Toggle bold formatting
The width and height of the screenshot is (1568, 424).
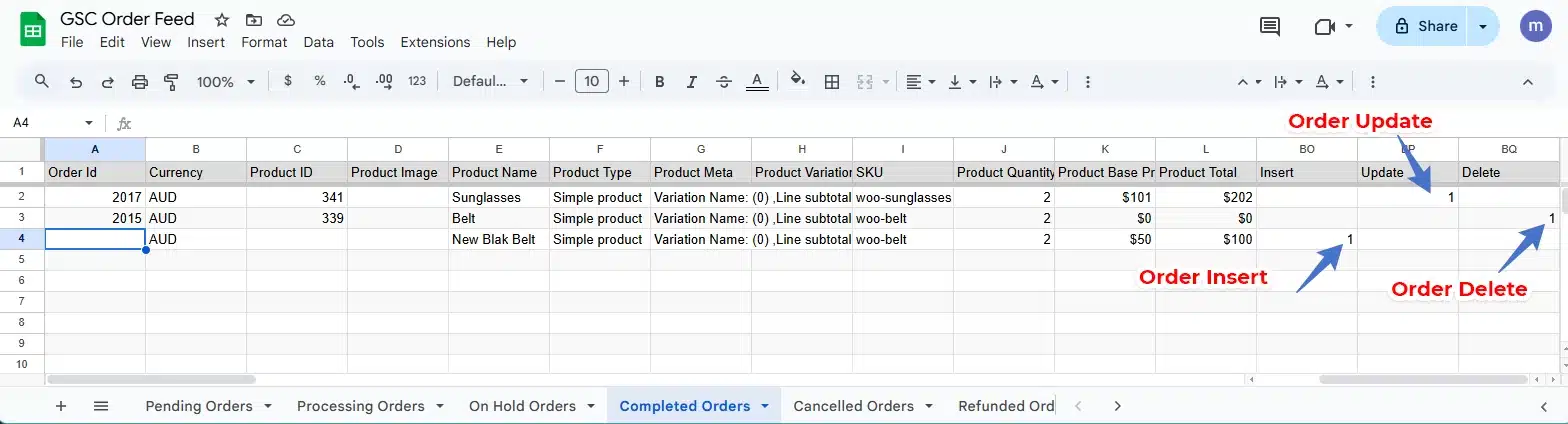(x=660, y=82)
